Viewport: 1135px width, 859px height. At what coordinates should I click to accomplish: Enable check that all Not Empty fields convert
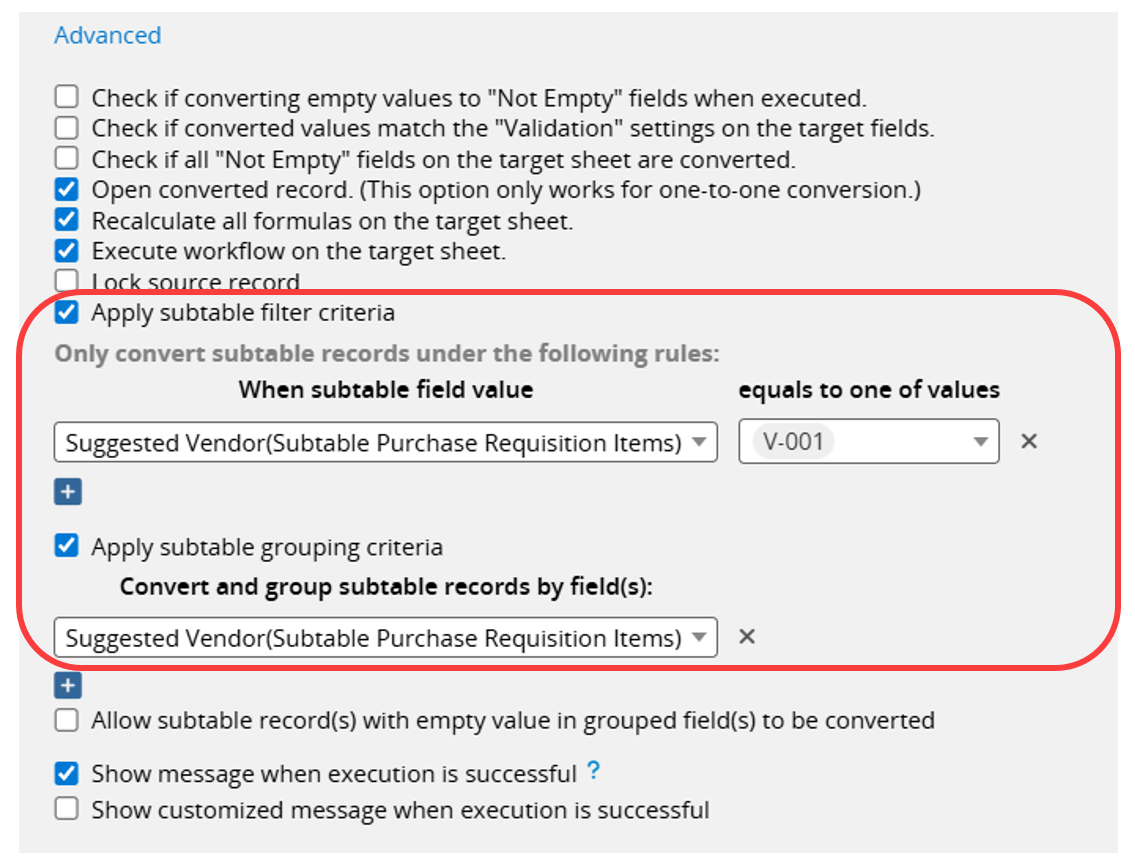point(66,159)
